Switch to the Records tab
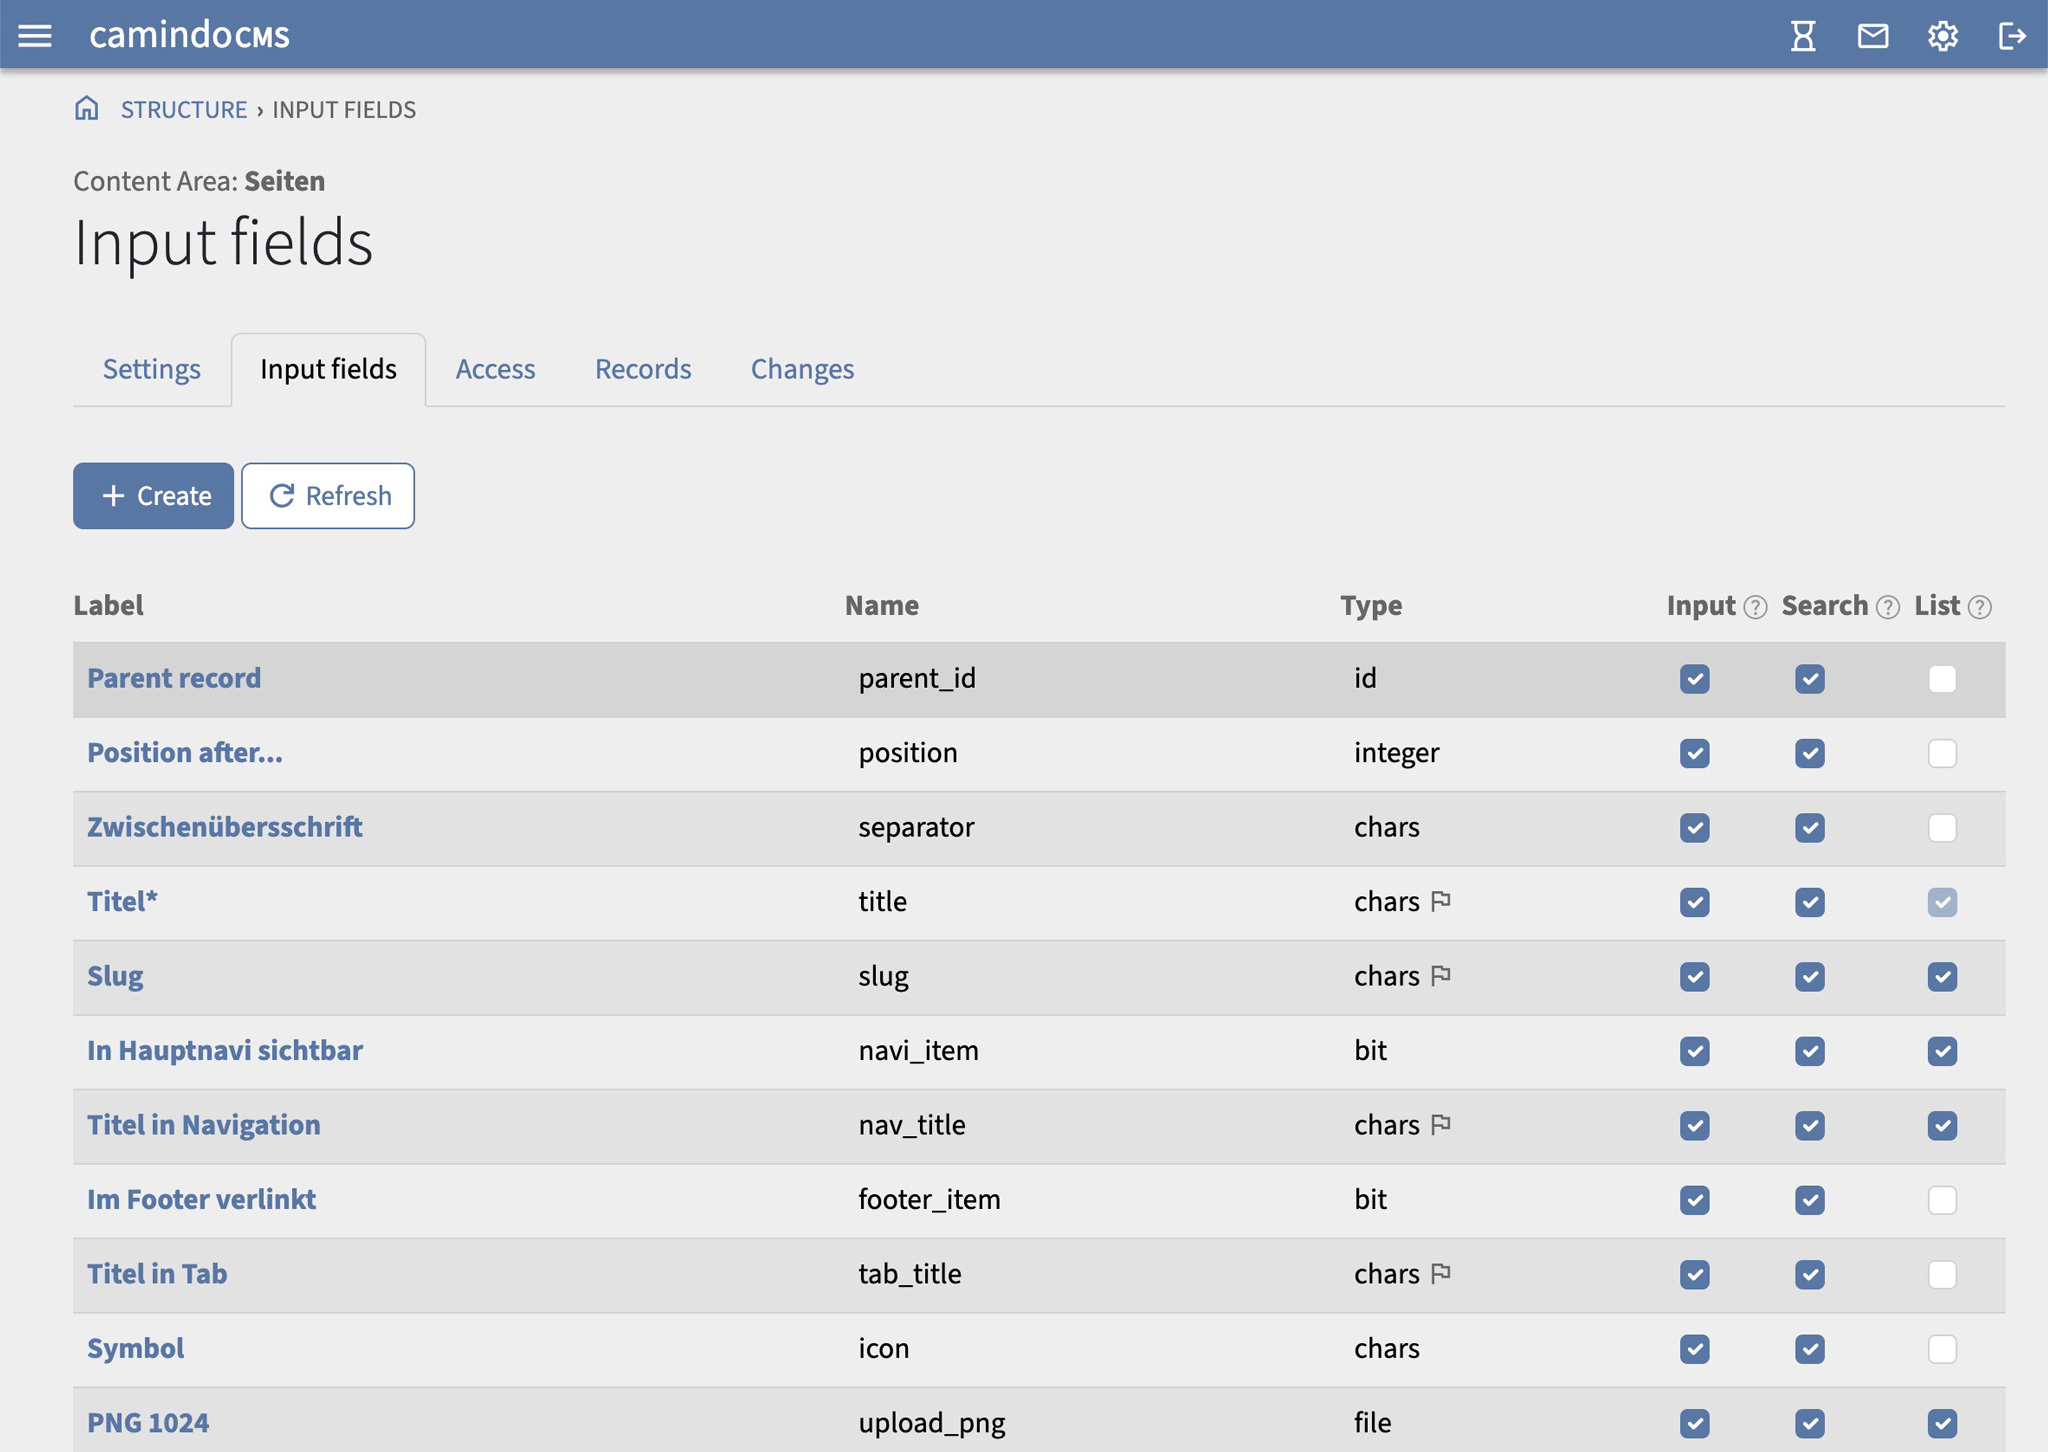The image size is (2048, 1452). (x=643, y=369)
